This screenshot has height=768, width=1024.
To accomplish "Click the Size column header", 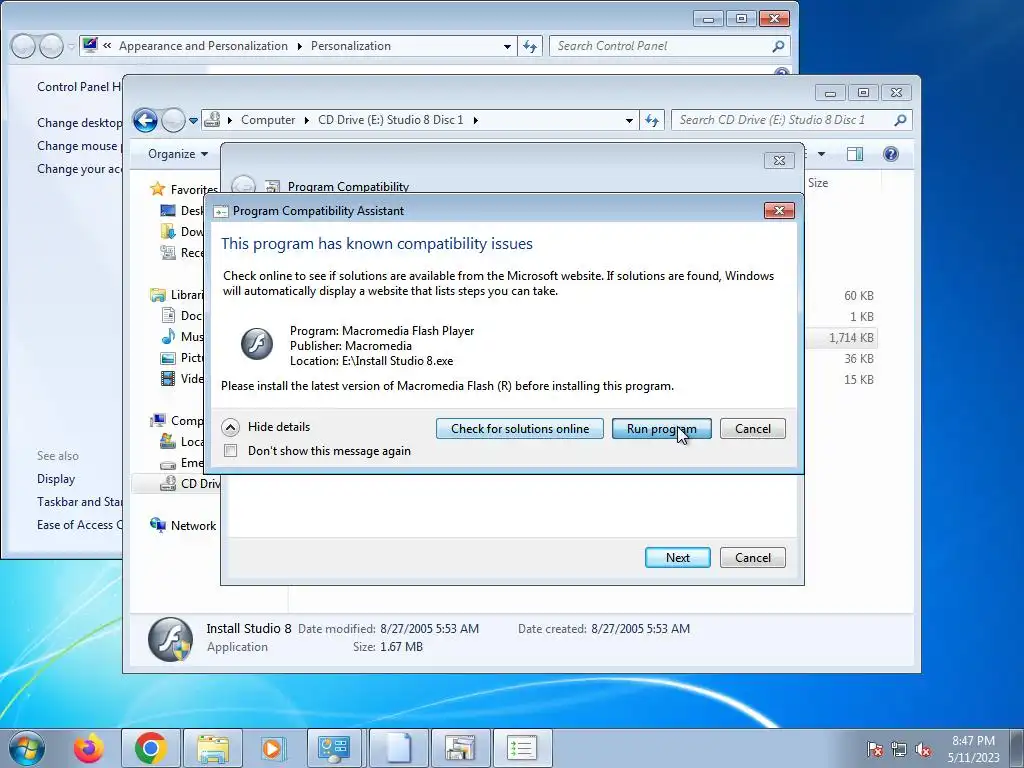I will [818, 183].
